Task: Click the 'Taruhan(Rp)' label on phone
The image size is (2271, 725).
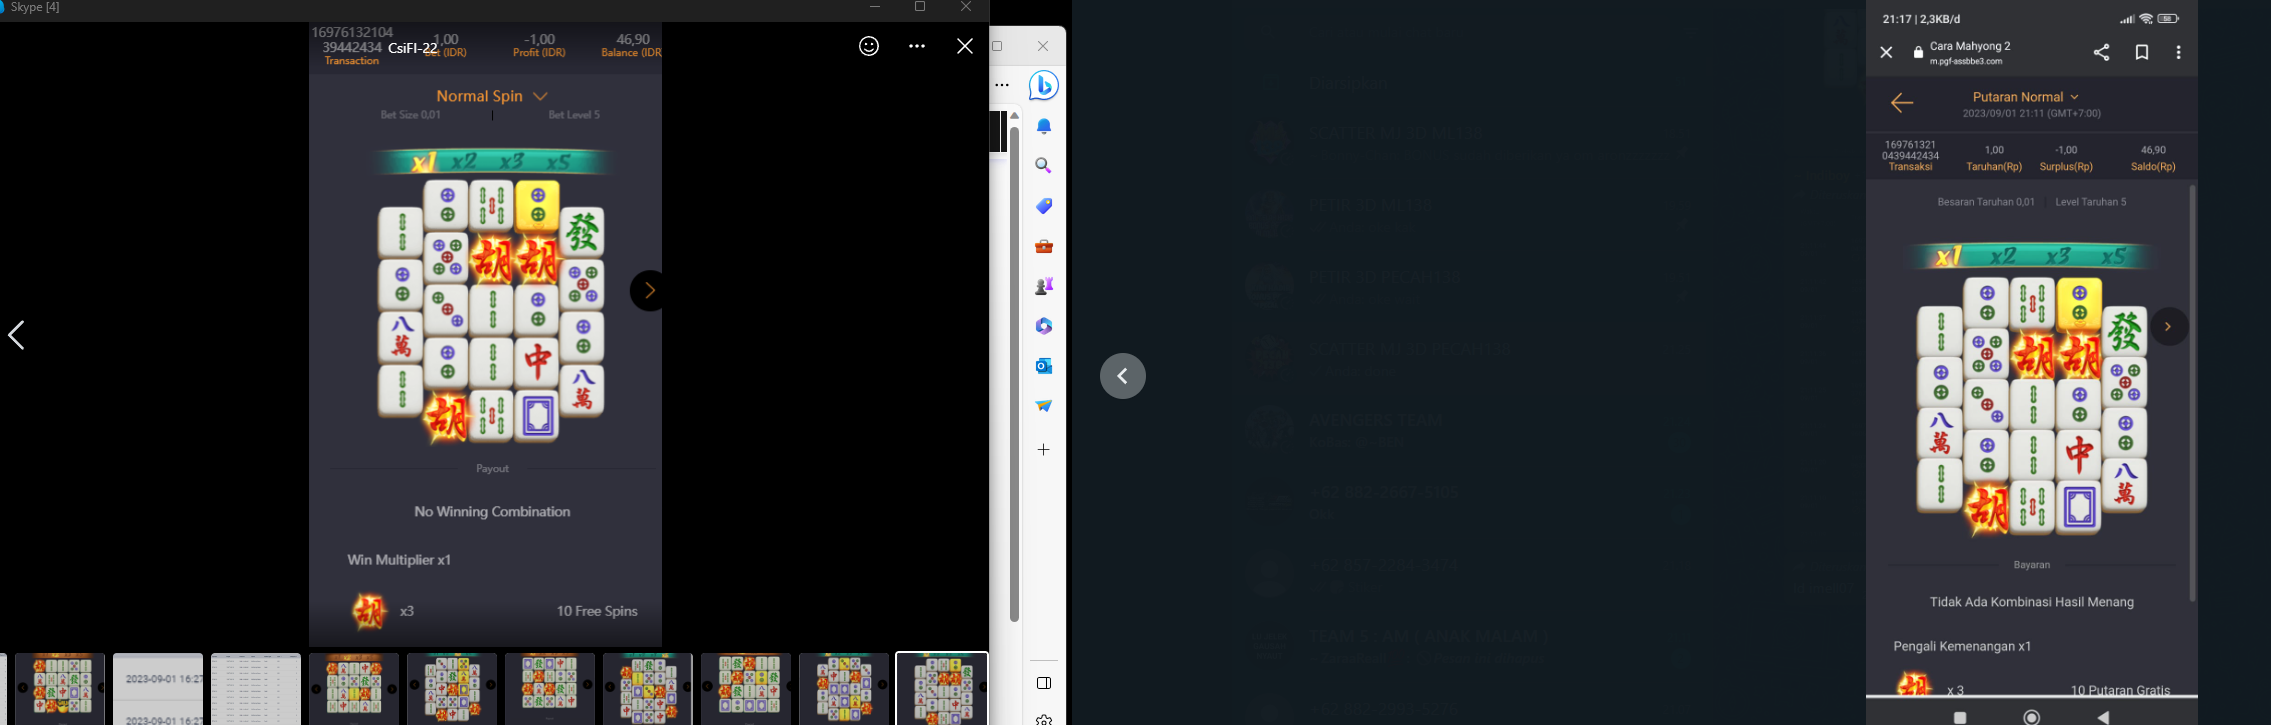Action: tap(1994, 167)
